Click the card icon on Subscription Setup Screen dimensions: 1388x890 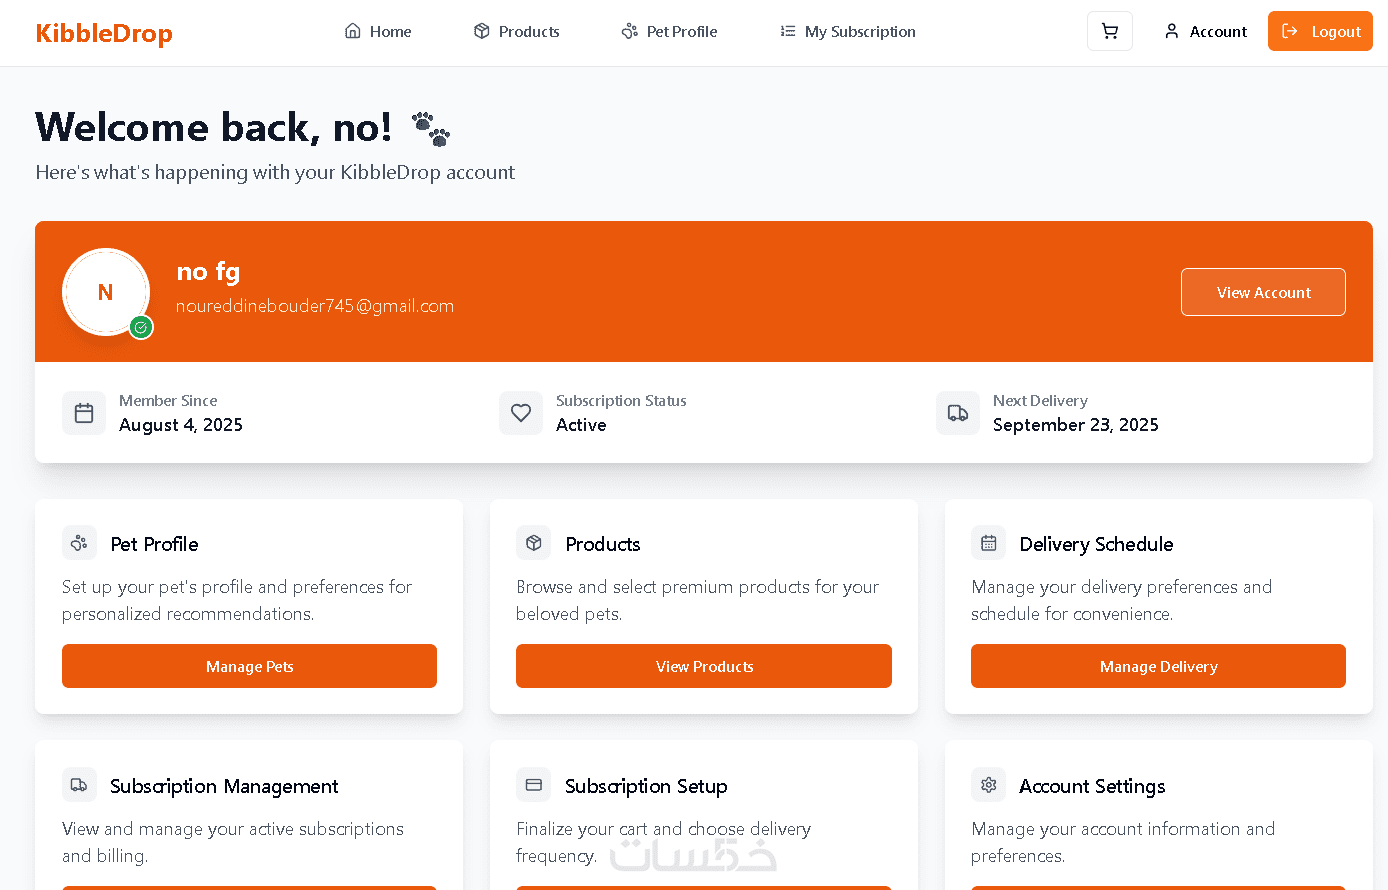tap(534, 785)
